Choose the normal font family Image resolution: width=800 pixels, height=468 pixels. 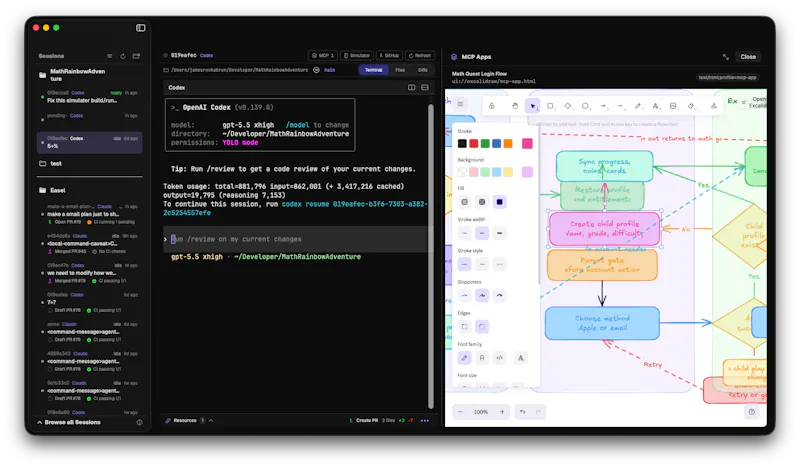pos(482,358)
